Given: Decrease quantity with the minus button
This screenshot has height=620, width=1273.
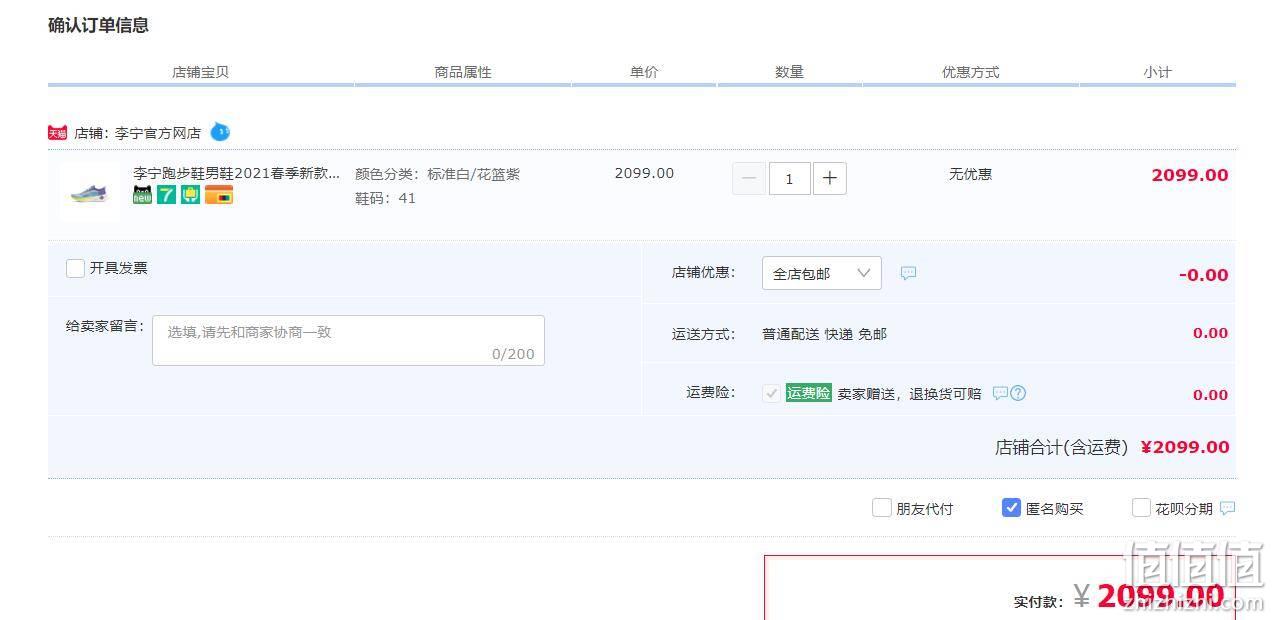Looking at the screenshot, I should [x=749, y=179].
